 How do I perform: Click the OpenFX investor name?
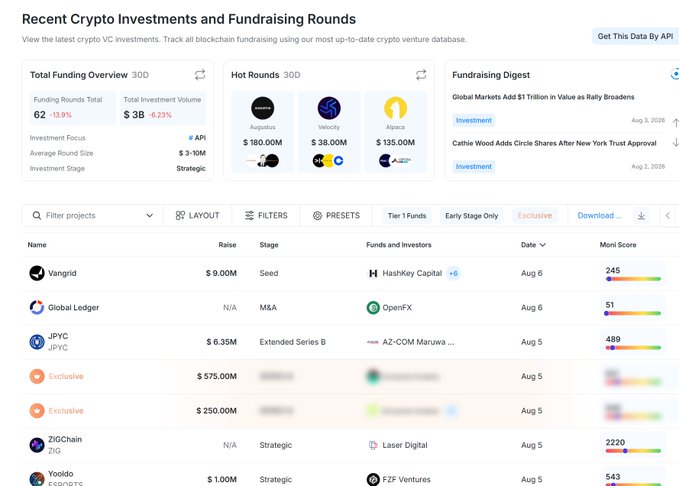[x=397, y=308]
